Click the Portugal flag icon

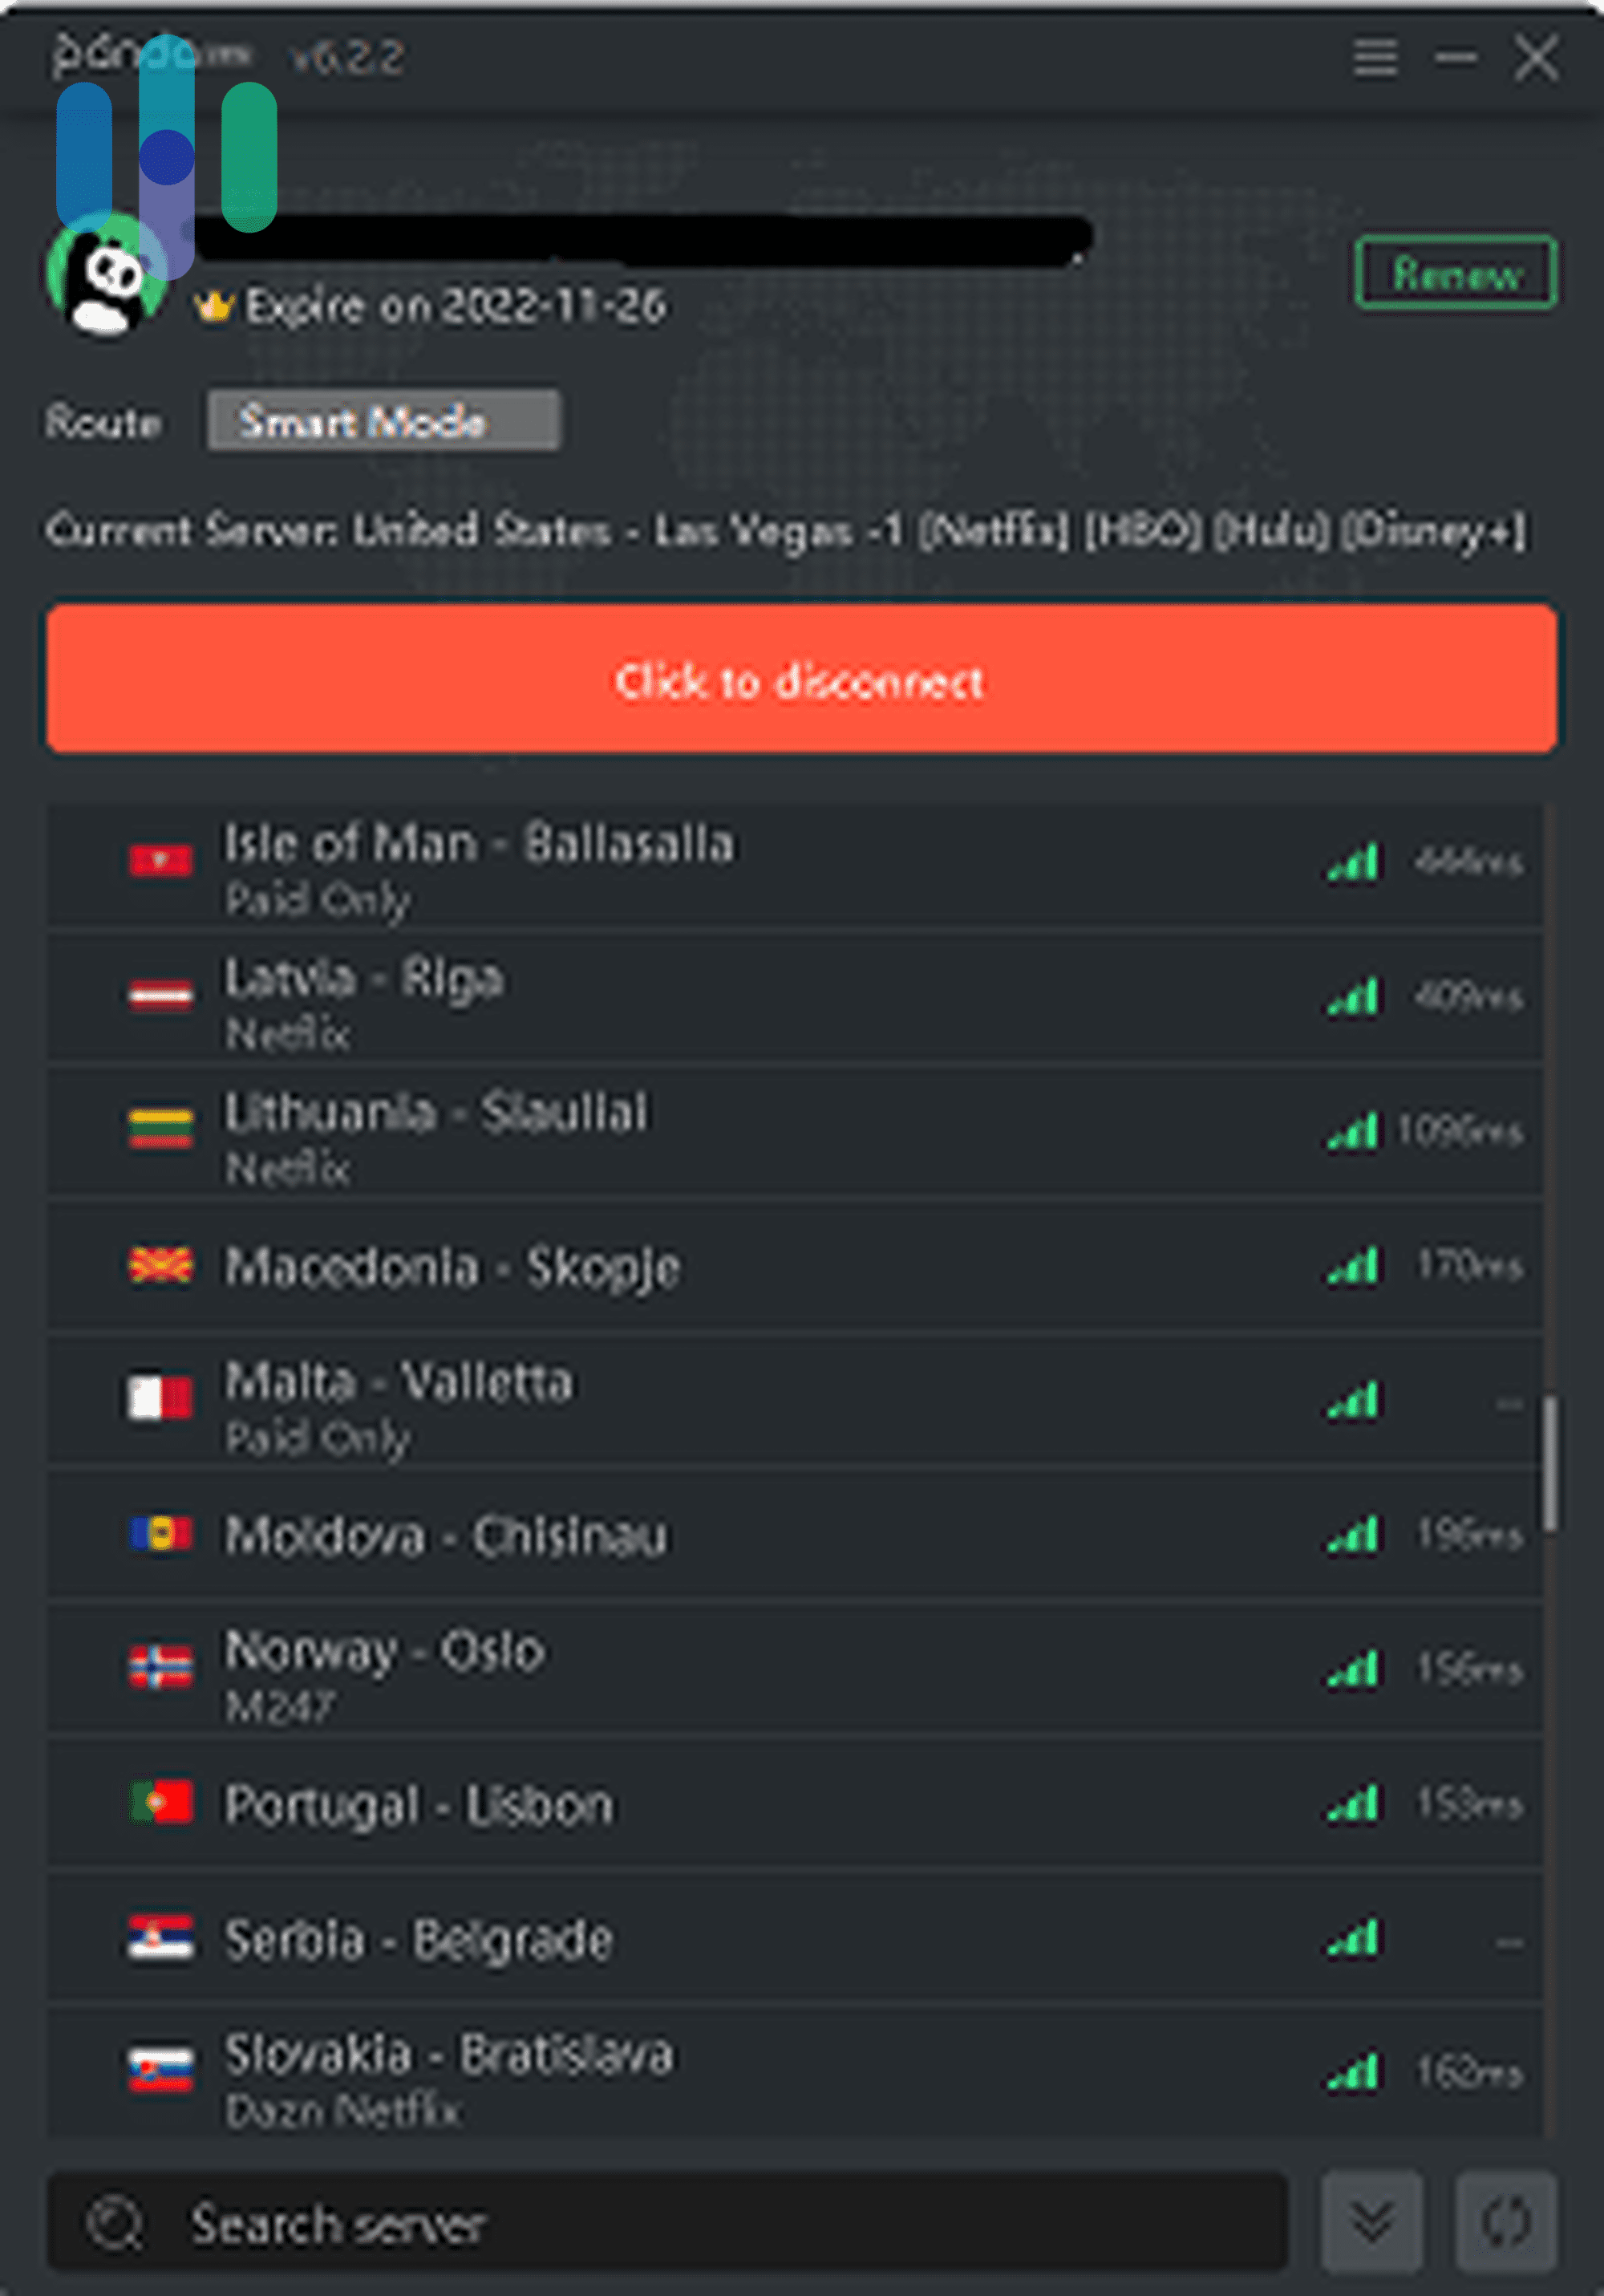point(160,1802)
